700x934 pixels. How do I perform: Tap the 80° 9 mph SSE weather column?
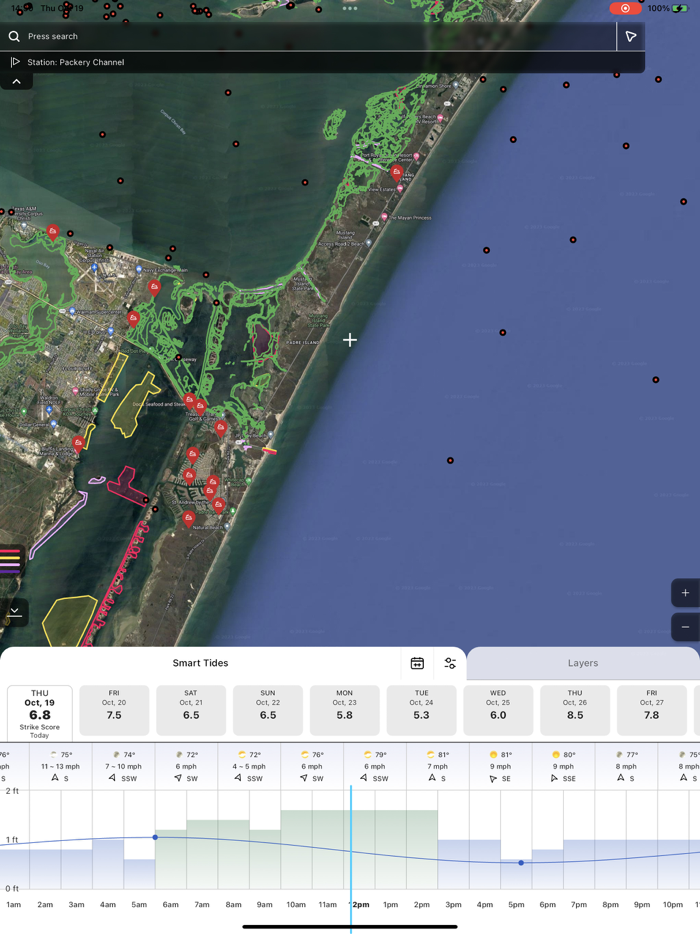(564, 766)
